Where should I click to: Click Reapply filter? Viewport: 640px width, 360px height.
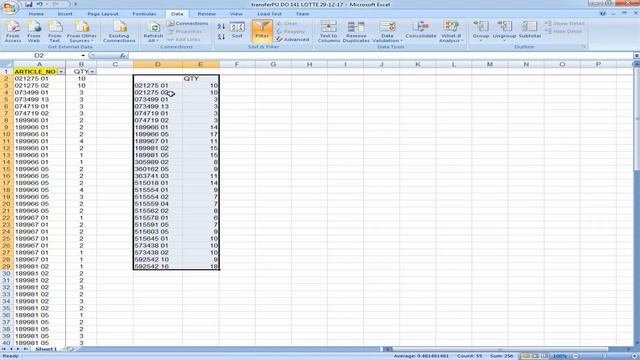(291, 31)
